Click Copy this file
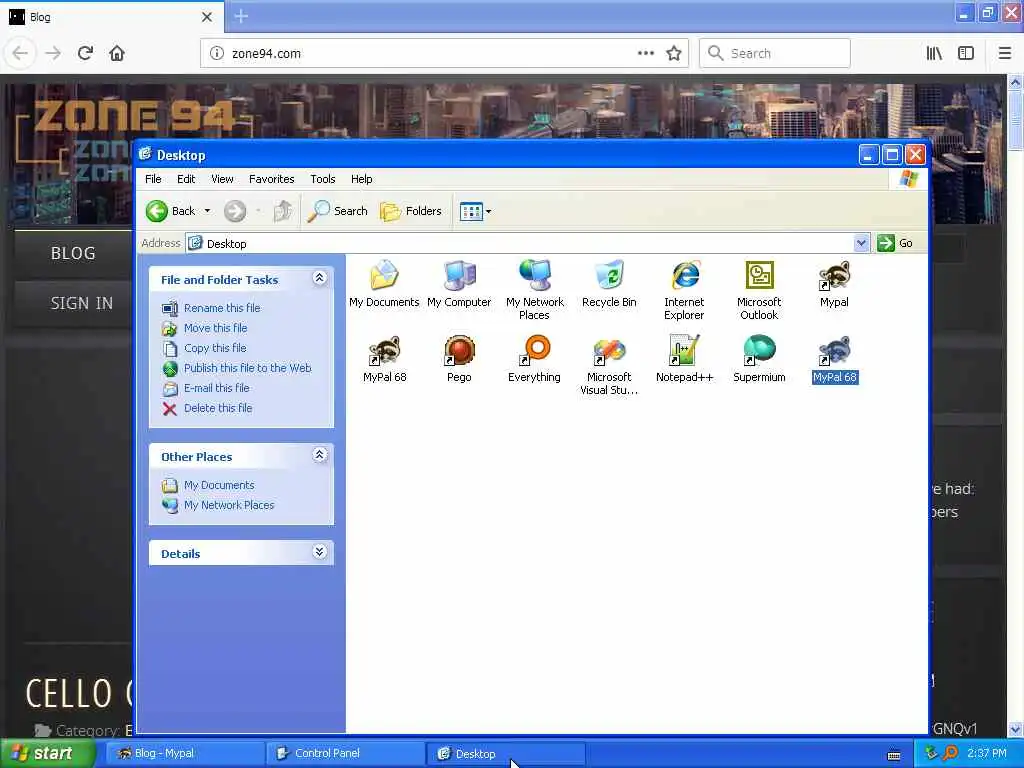The height and width of the screenshot is (768, 1024). coord(215,348)
